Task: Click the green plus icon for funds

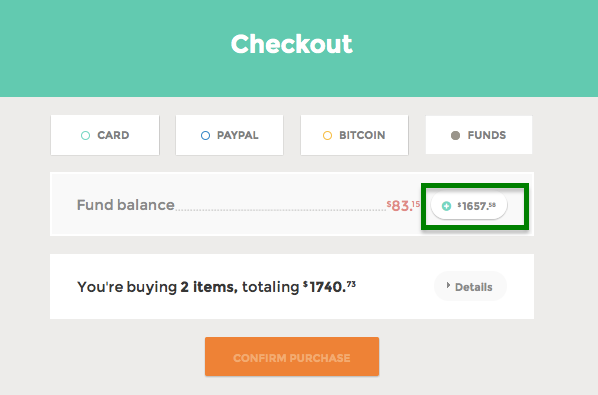Action: coord(446,206)
